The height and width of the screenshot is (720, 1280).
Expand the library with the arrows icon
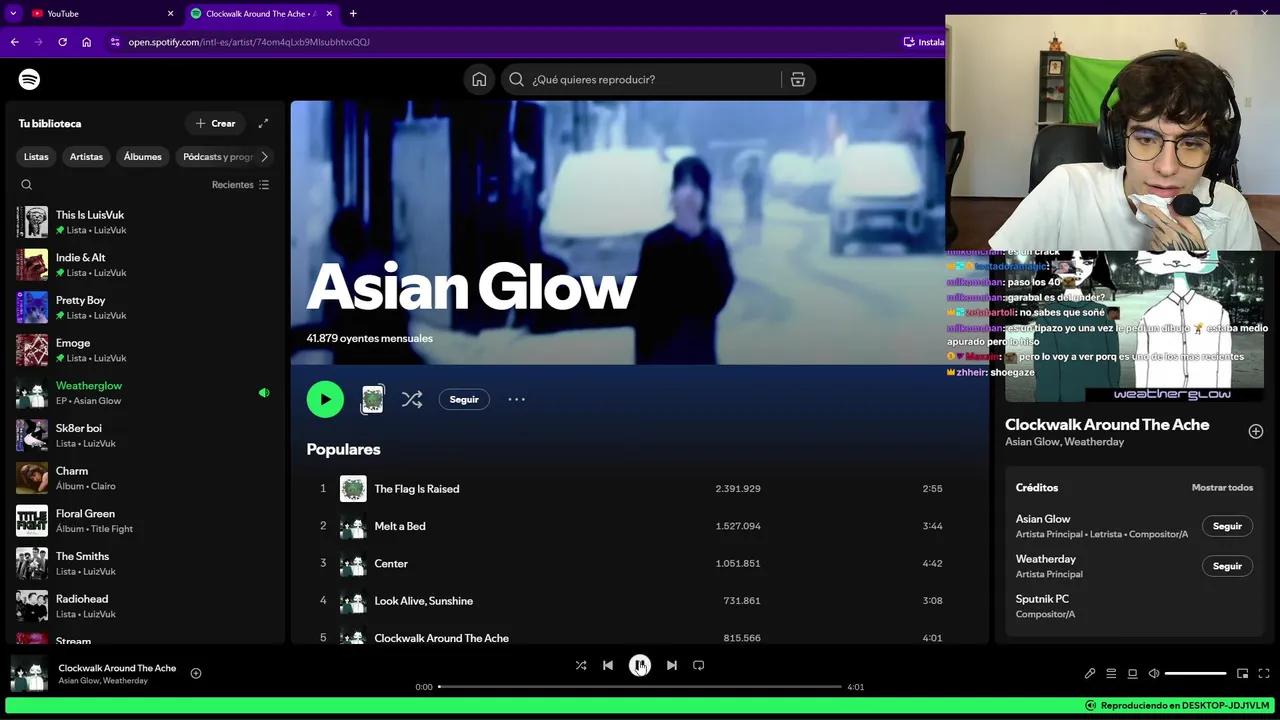tap(263, 123)
